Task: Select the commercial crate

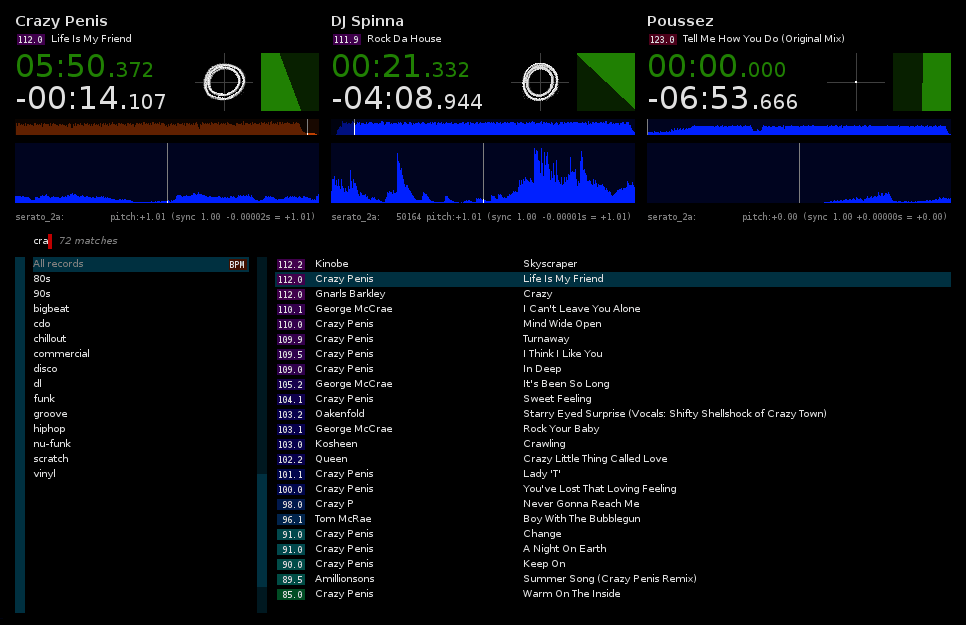Action: [140, 354]
